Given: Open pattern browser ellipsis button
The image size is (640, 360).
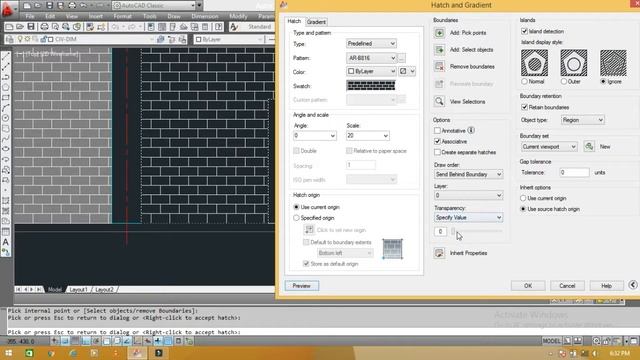Looking at the screenshot, I should [x=402, y=58].
